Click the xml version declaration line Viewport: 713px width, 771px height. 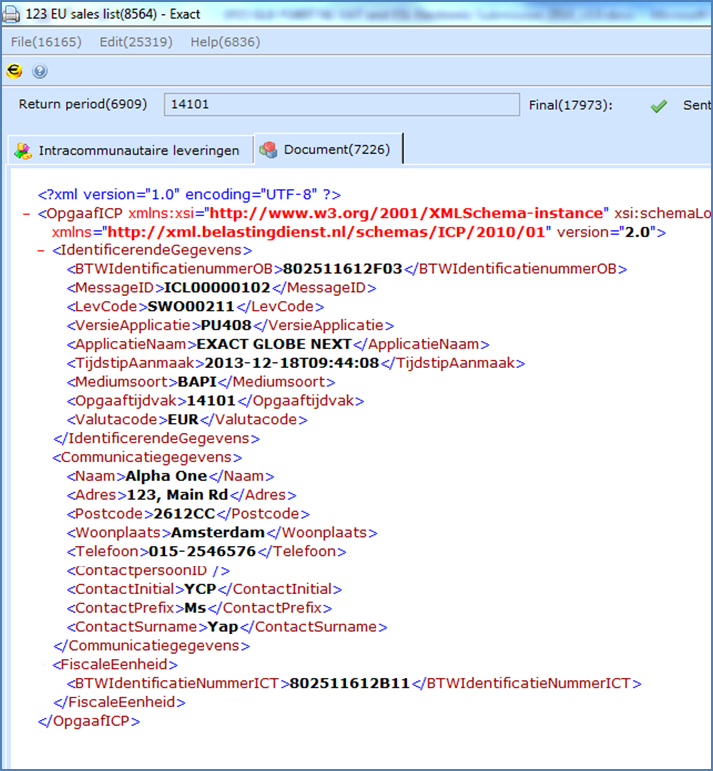pos(189,195)
